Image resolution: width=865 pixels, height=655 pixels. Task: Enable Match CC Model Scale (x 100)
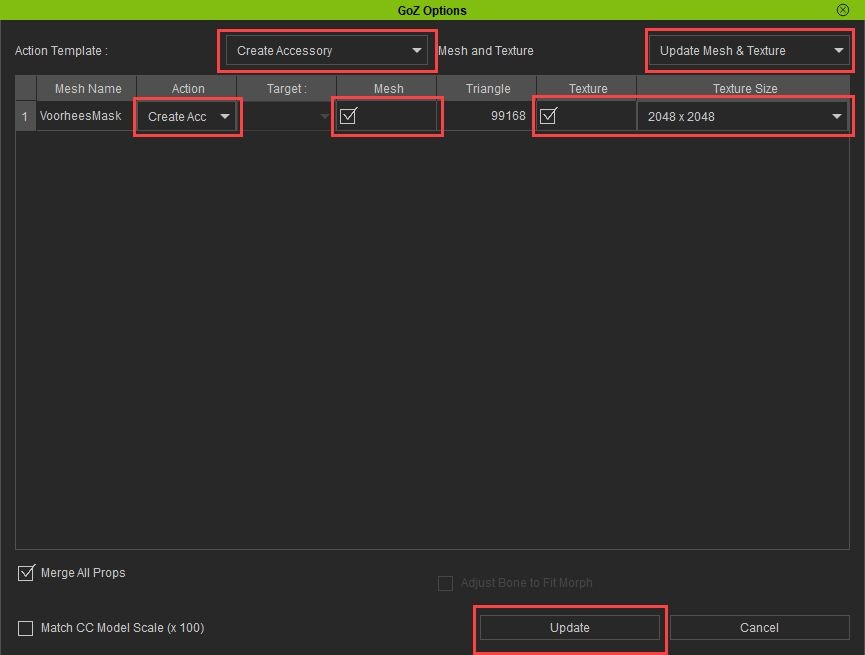point(26,629)
